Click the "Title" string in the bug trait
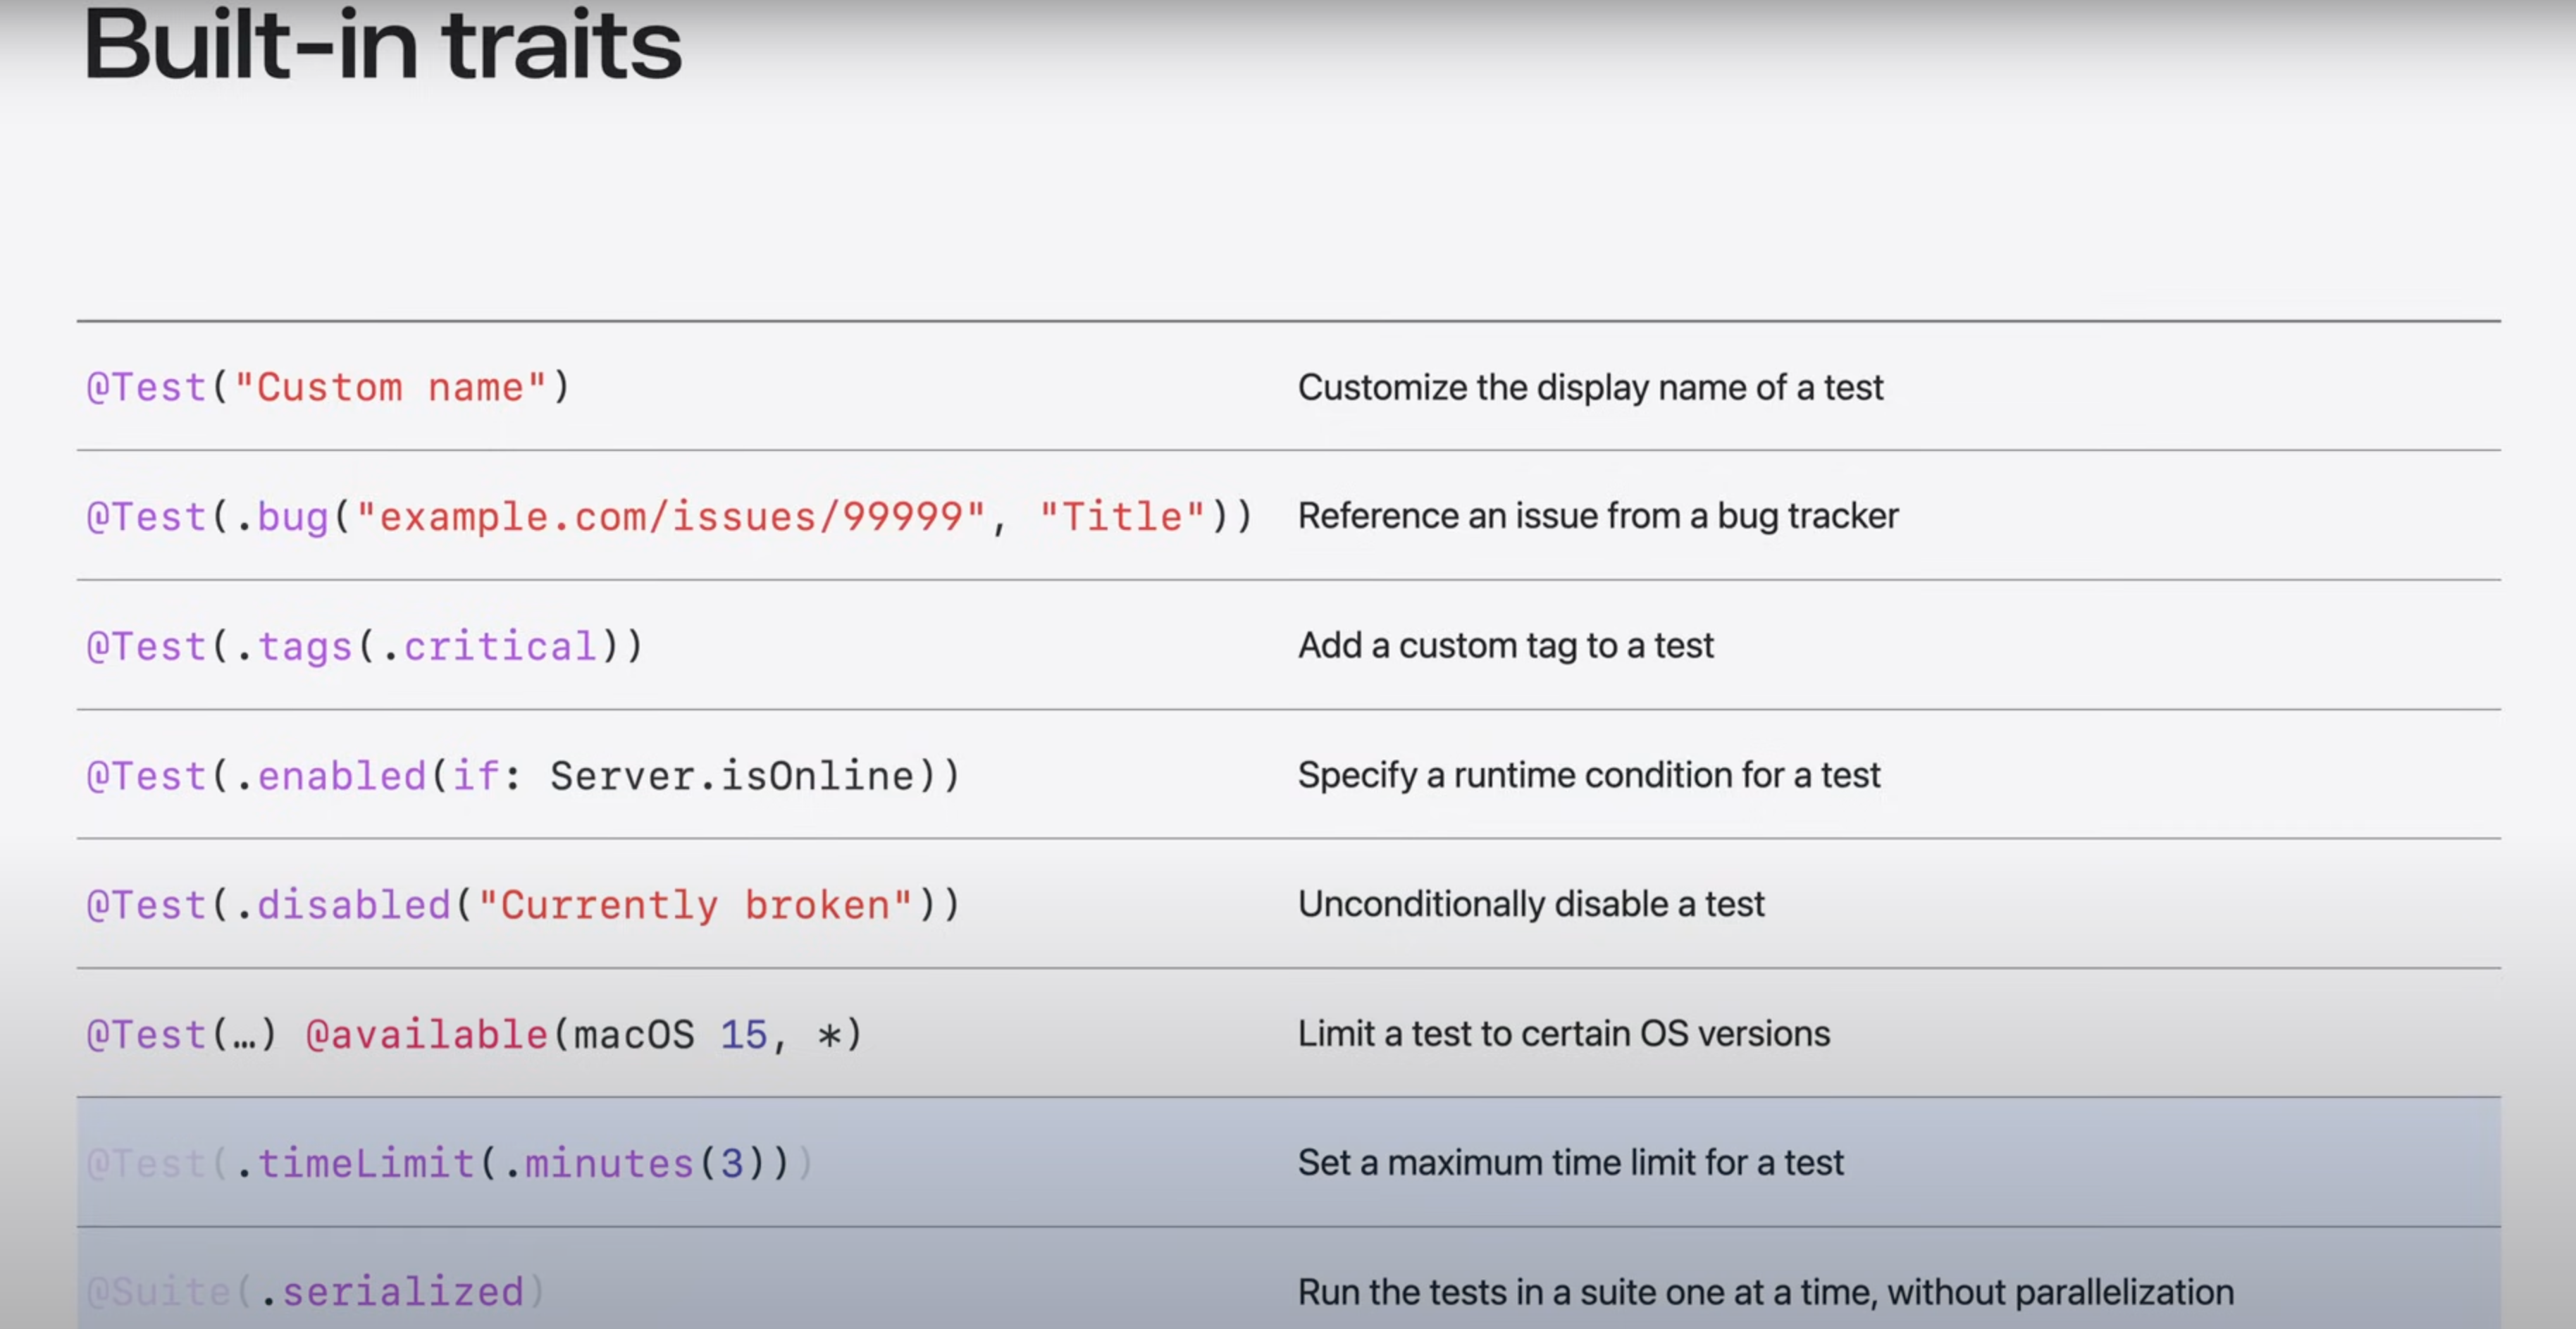Viewport: 2576px width, 1329px height. coord(1122,517)
